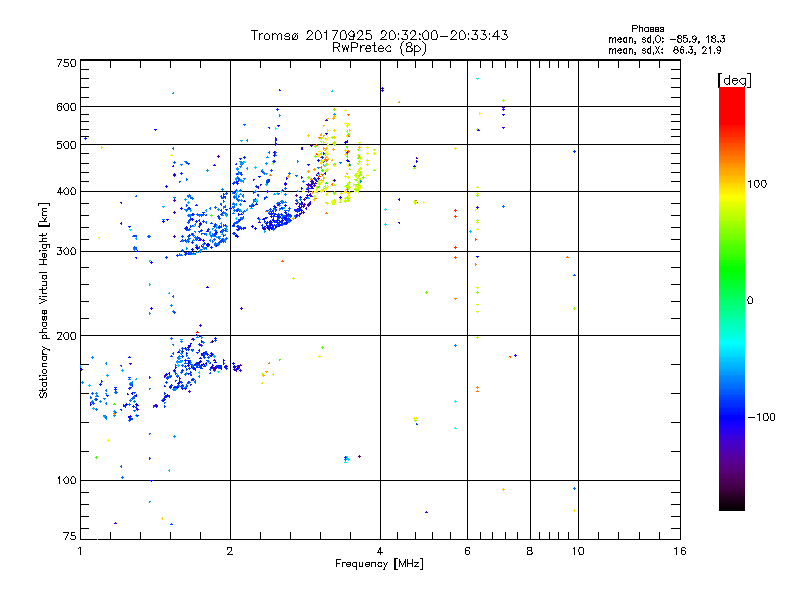Viewport: 800px width, 600px height.
Task: Click the x-axis tick label '4'
Action: click(x=380, y=551)
